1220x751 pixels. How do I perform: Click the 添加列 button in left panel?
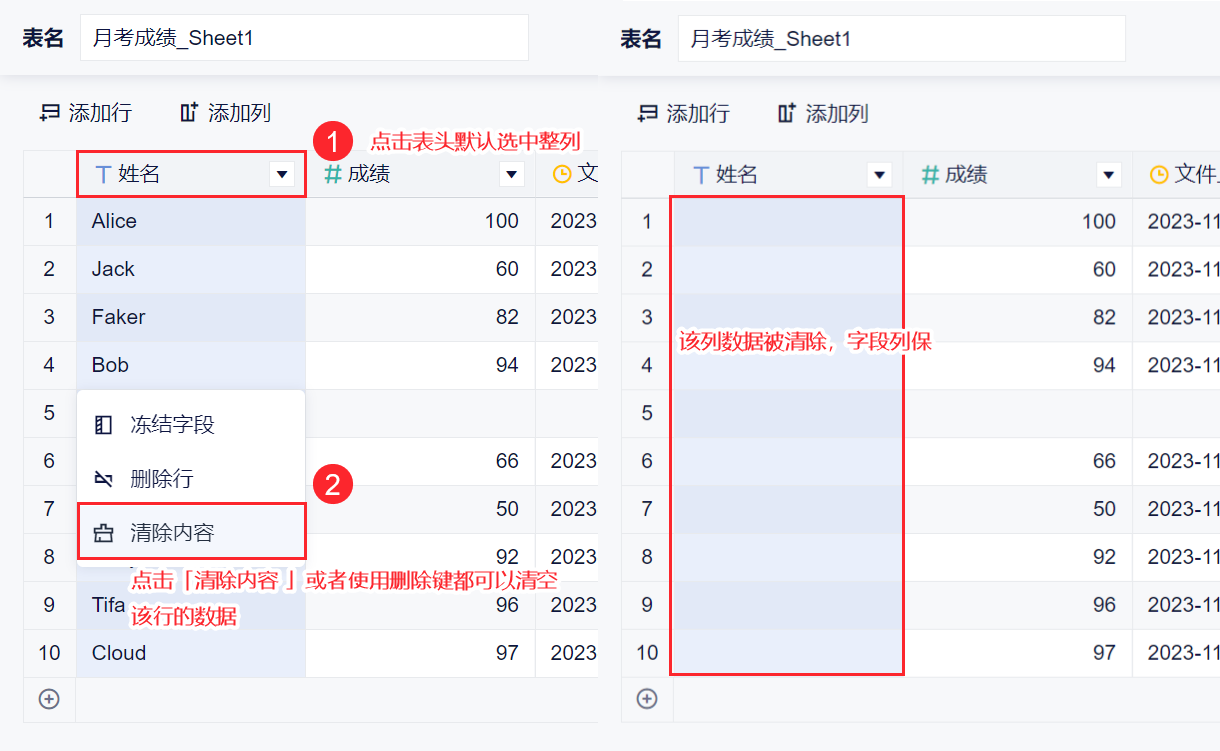239,113
